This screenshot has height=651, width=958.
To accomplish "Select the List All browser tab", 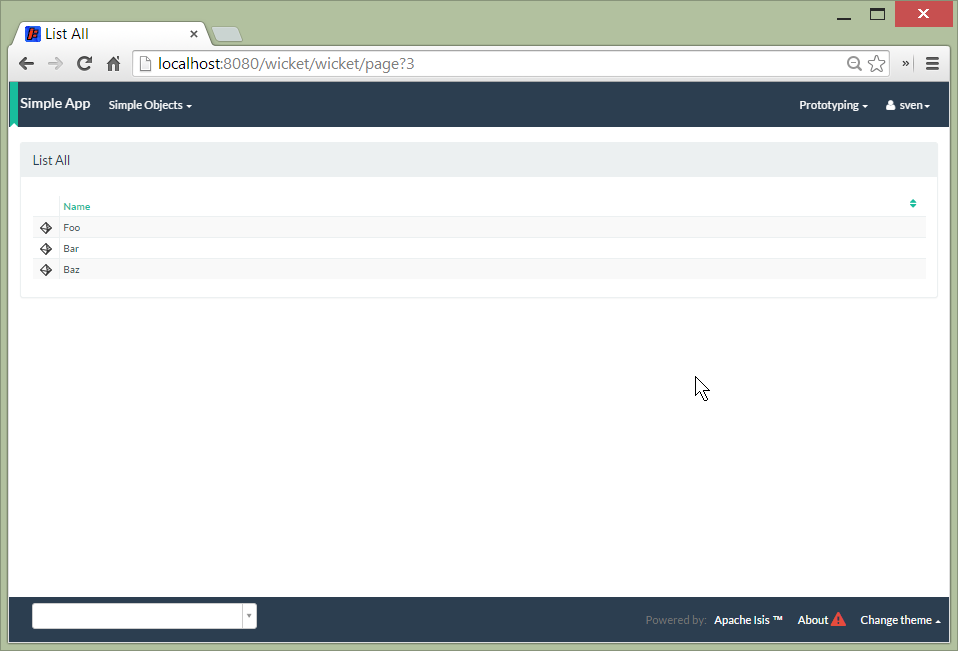I will tap(110, 34).
